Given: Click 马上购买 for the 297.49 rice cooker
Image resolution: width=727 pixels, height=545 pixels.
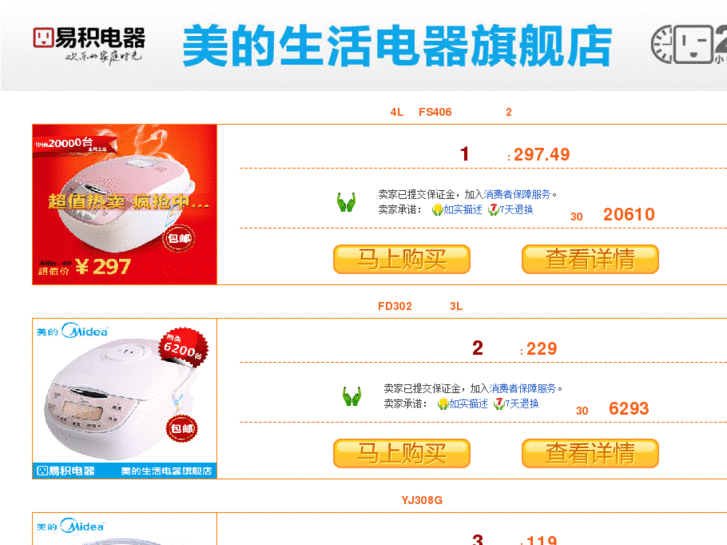Looking at the screenshot, I should [x=402, y=259].
